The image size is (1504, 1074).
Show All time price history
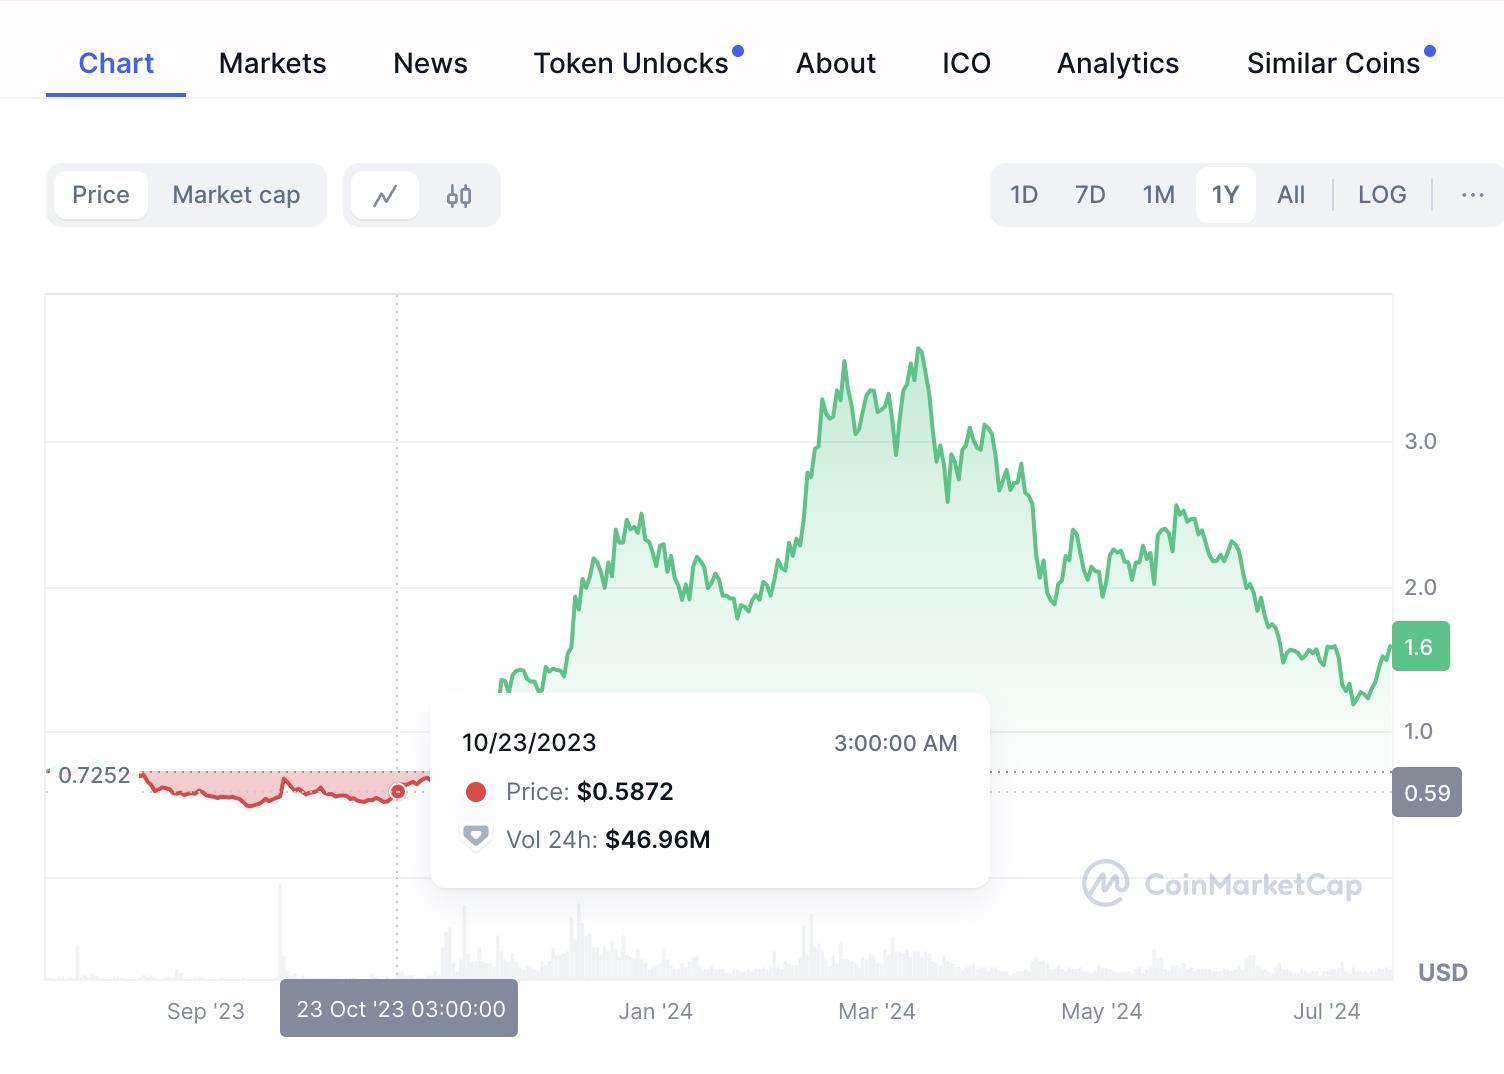pos(1291,195)
